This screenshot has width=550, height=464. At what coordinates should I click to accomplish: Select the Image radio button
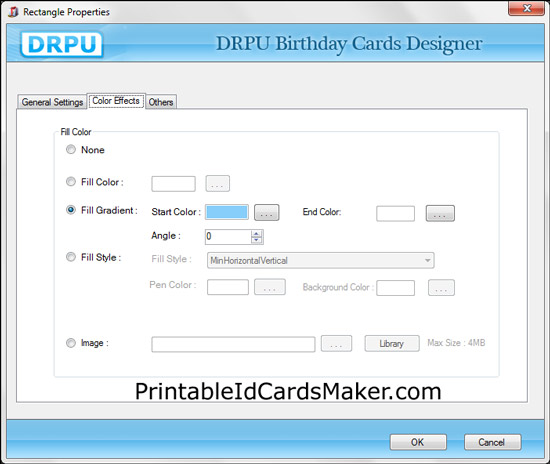coord(71,343)
